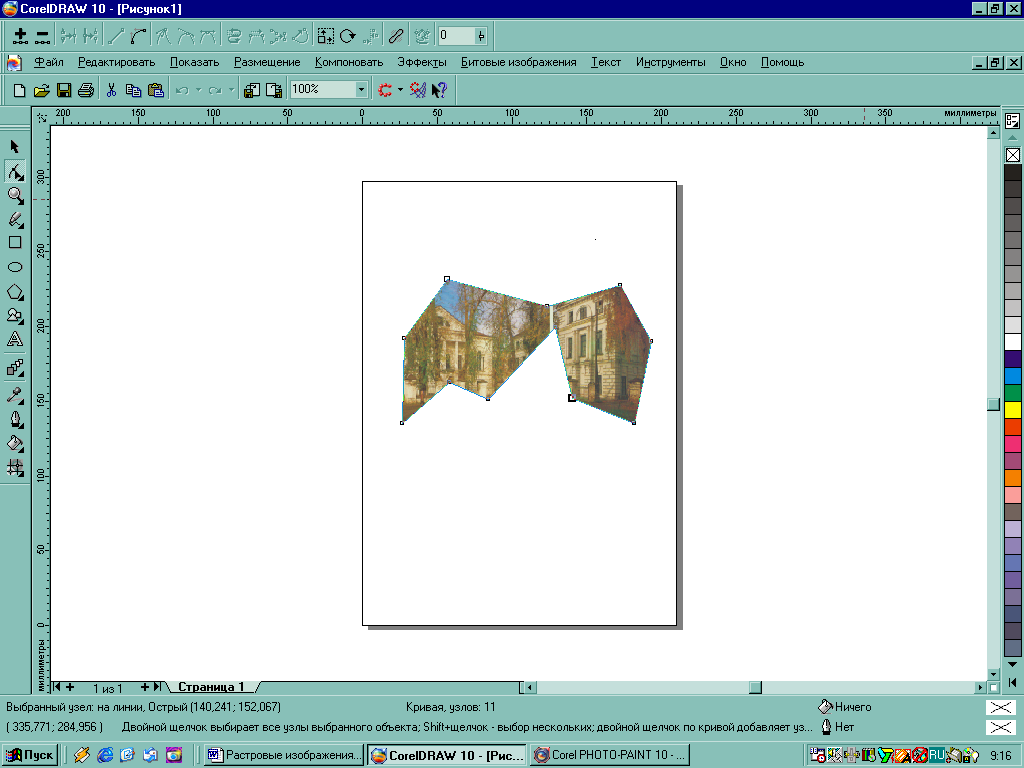The height and width of the screenshot is (768, 1024).
Task: Open curve smoothness slider button
Action: (x=481, y=35)
